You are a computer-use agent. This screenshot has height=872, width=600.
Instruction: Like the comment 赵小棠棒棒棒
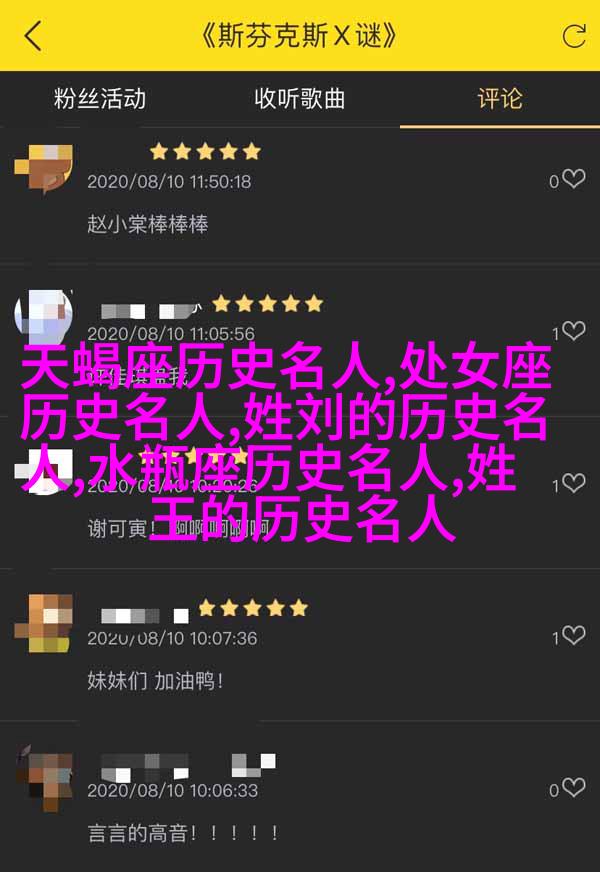(573, 179)
